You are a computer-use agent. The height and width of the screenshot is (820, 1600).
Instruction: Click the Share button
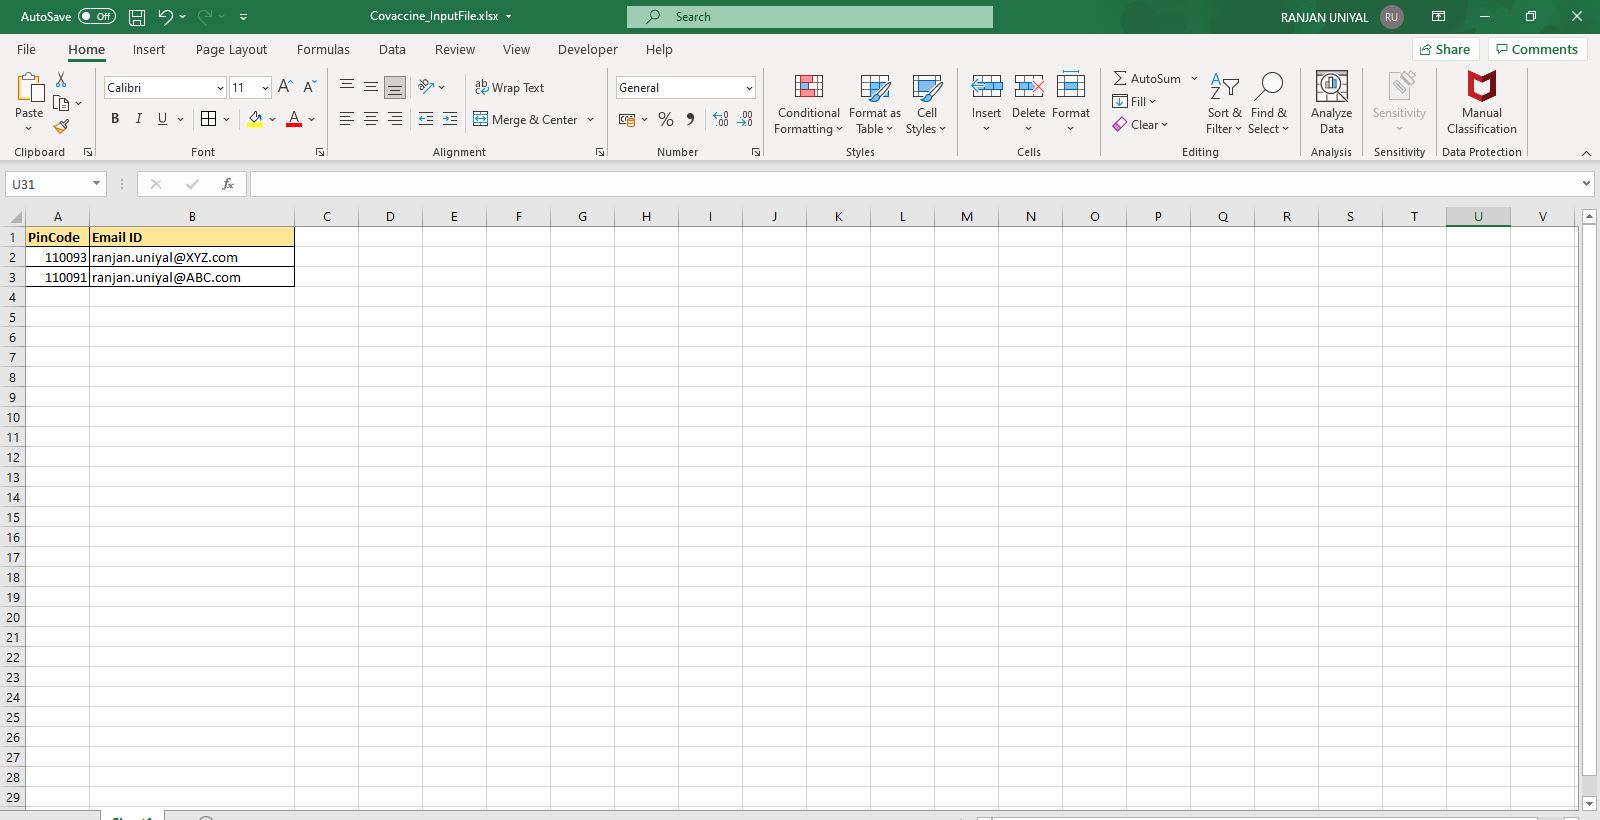tap(1444, 49)
